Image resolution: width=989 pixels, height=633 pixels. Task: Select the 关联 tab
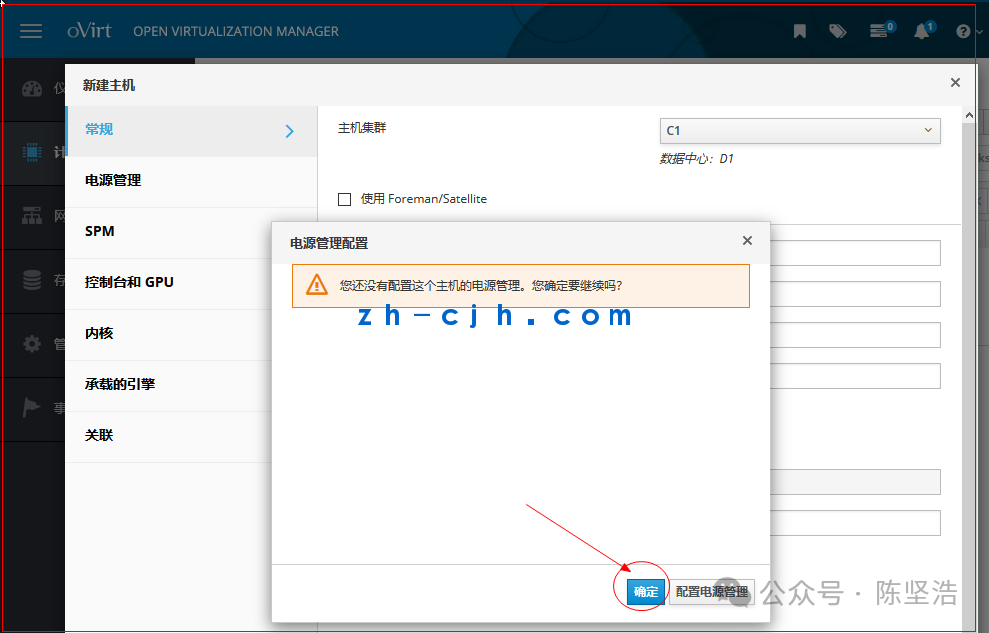[x=169, y=436]
